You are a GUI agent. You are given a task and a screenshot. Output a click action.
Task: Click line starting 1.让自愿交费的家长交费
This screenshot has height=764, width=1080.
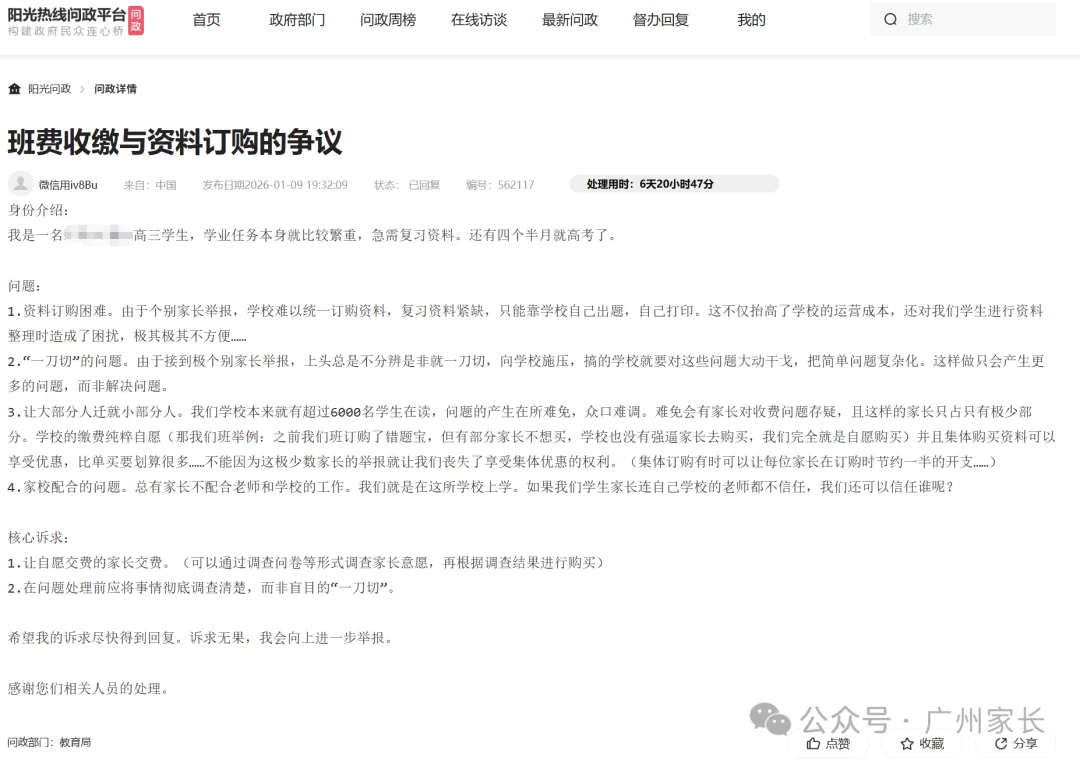pyautogui.click(x=307, y=563)
